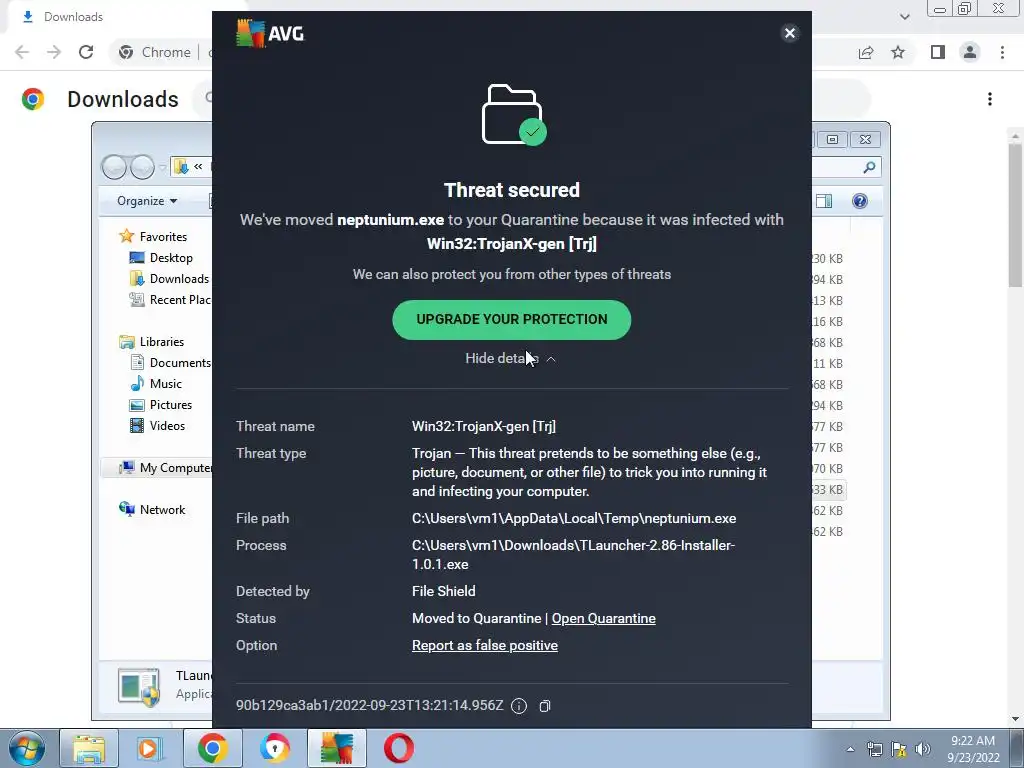
Task: Open Chrome's three-dot main menu
Action: [1002, 52]
